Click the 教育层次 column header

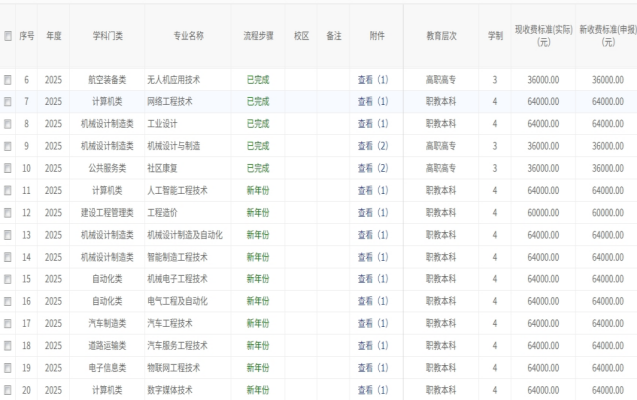point(440,35)
